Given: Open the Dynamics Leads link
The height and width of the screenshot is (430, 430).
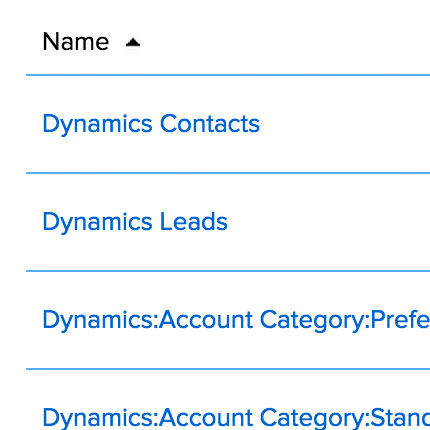Looking at the screenshot, I should (135, 222).
